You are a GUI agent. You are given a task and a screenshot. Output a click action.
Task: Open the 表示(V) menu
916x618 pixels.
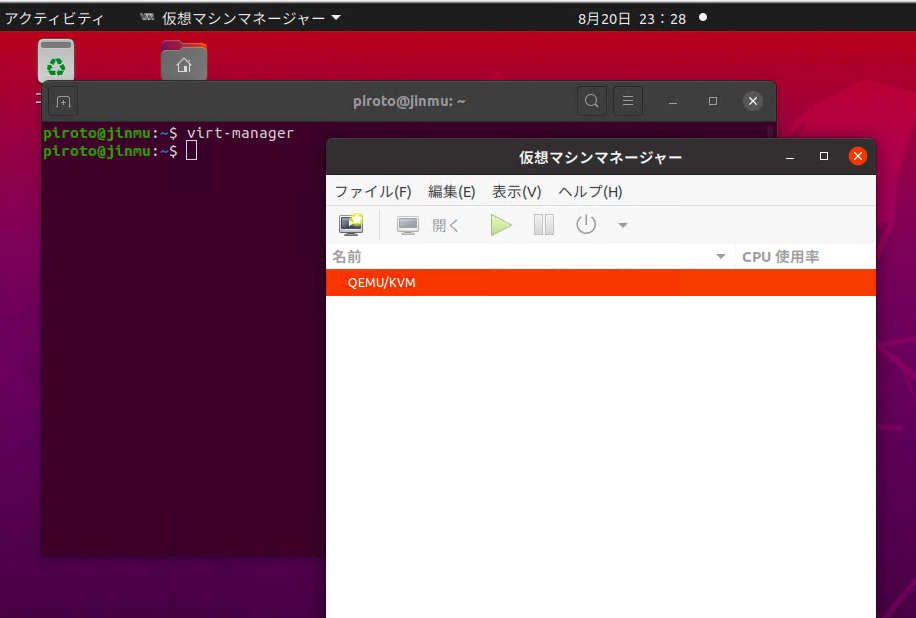pos(516,192)
